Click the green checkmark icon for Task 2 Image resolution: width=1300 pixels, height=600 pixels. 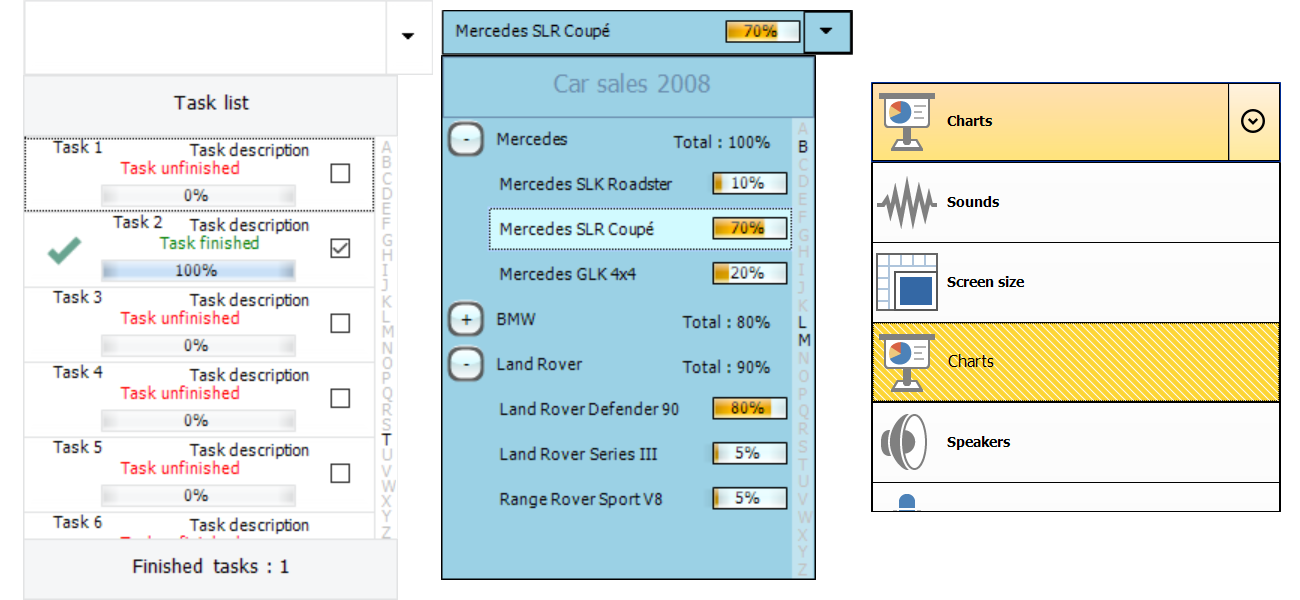[x=65, y=252]
